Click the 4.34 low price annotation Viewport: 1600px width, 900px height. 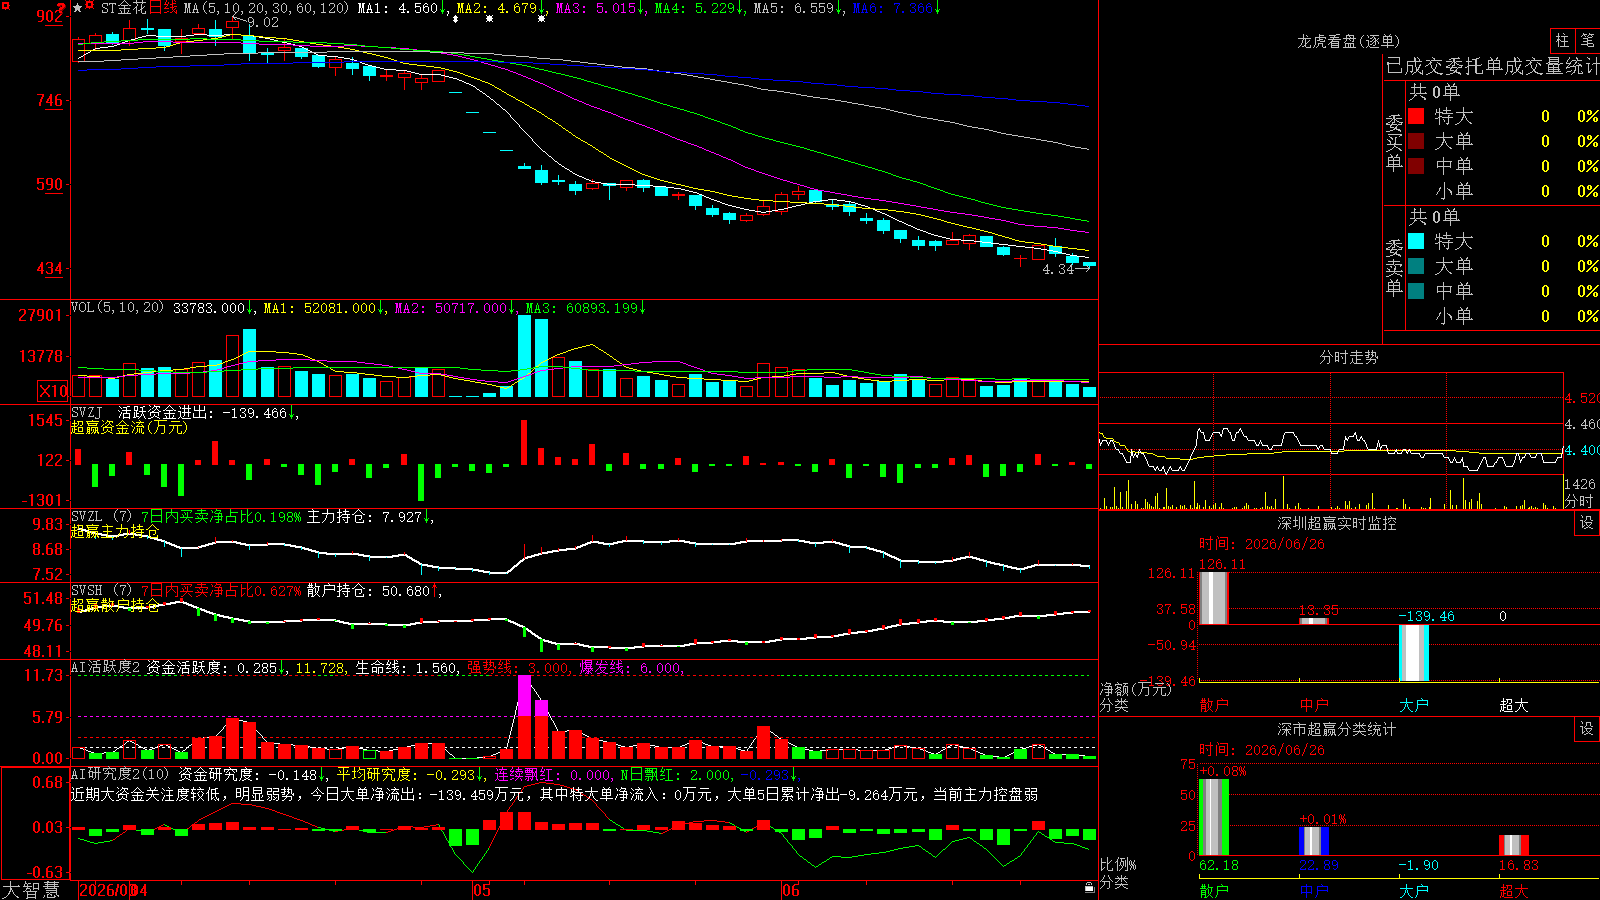tap(1058, 269)
